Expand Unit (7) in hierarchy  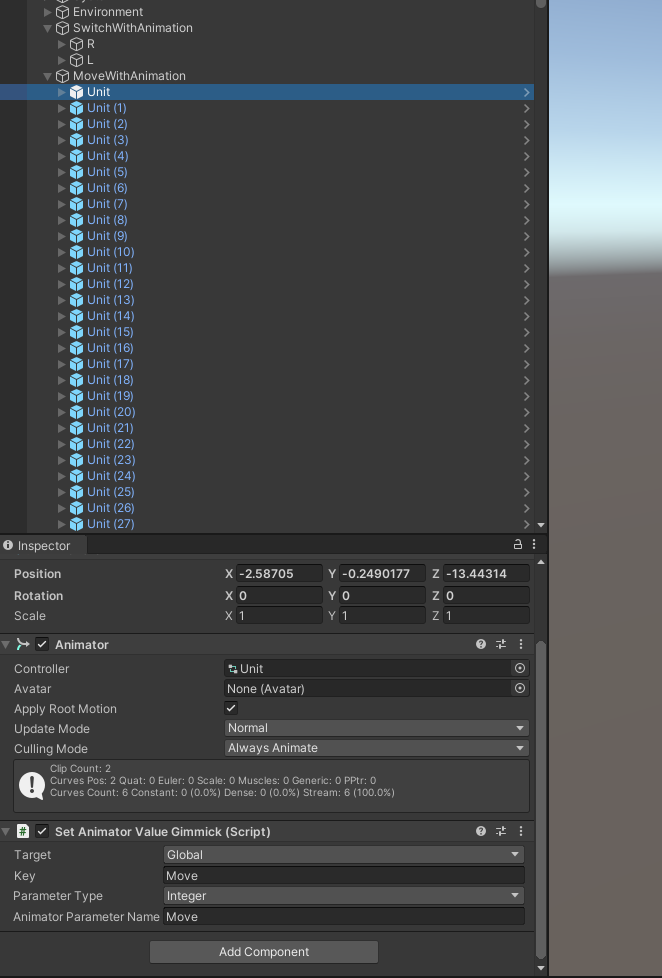tap(61, 204)
